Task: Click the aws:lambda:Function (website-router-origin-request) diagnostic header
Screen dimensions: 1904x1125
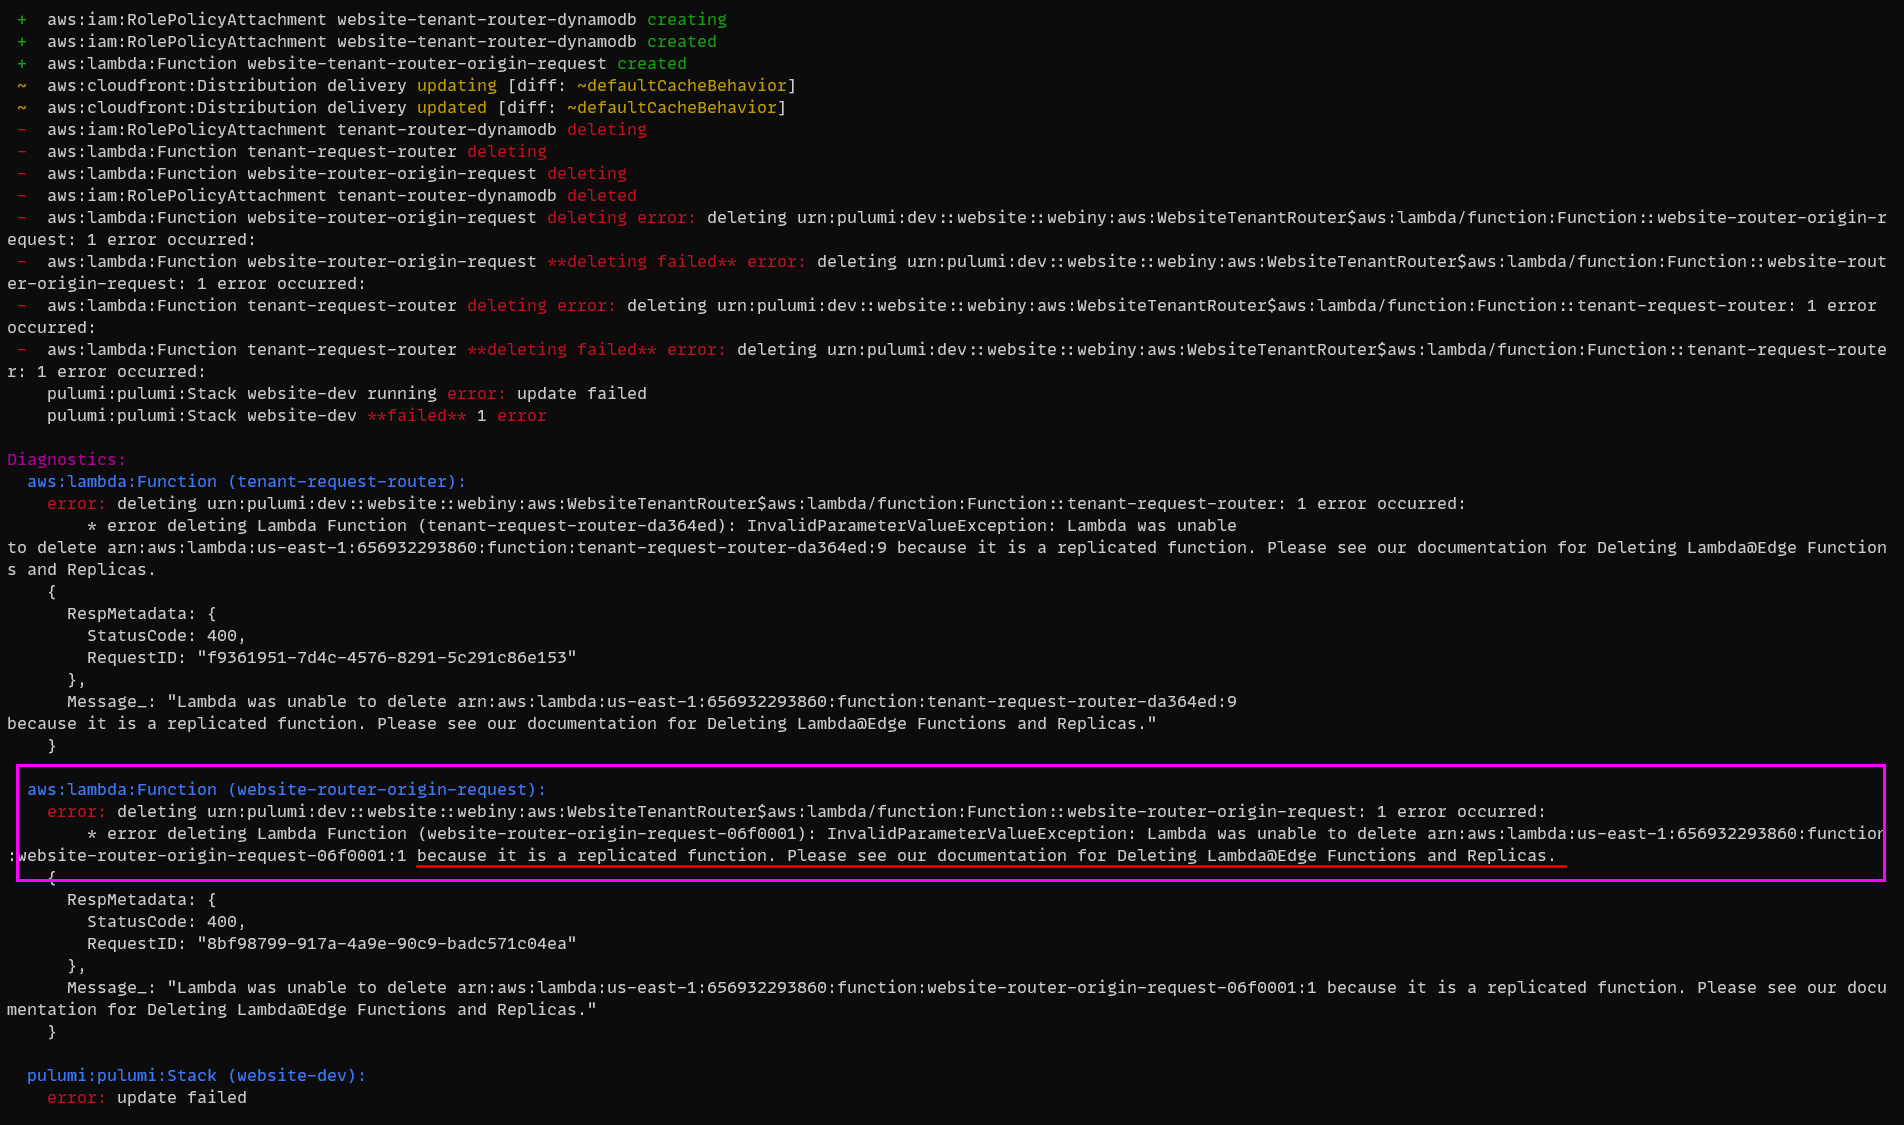Action: 285,789
